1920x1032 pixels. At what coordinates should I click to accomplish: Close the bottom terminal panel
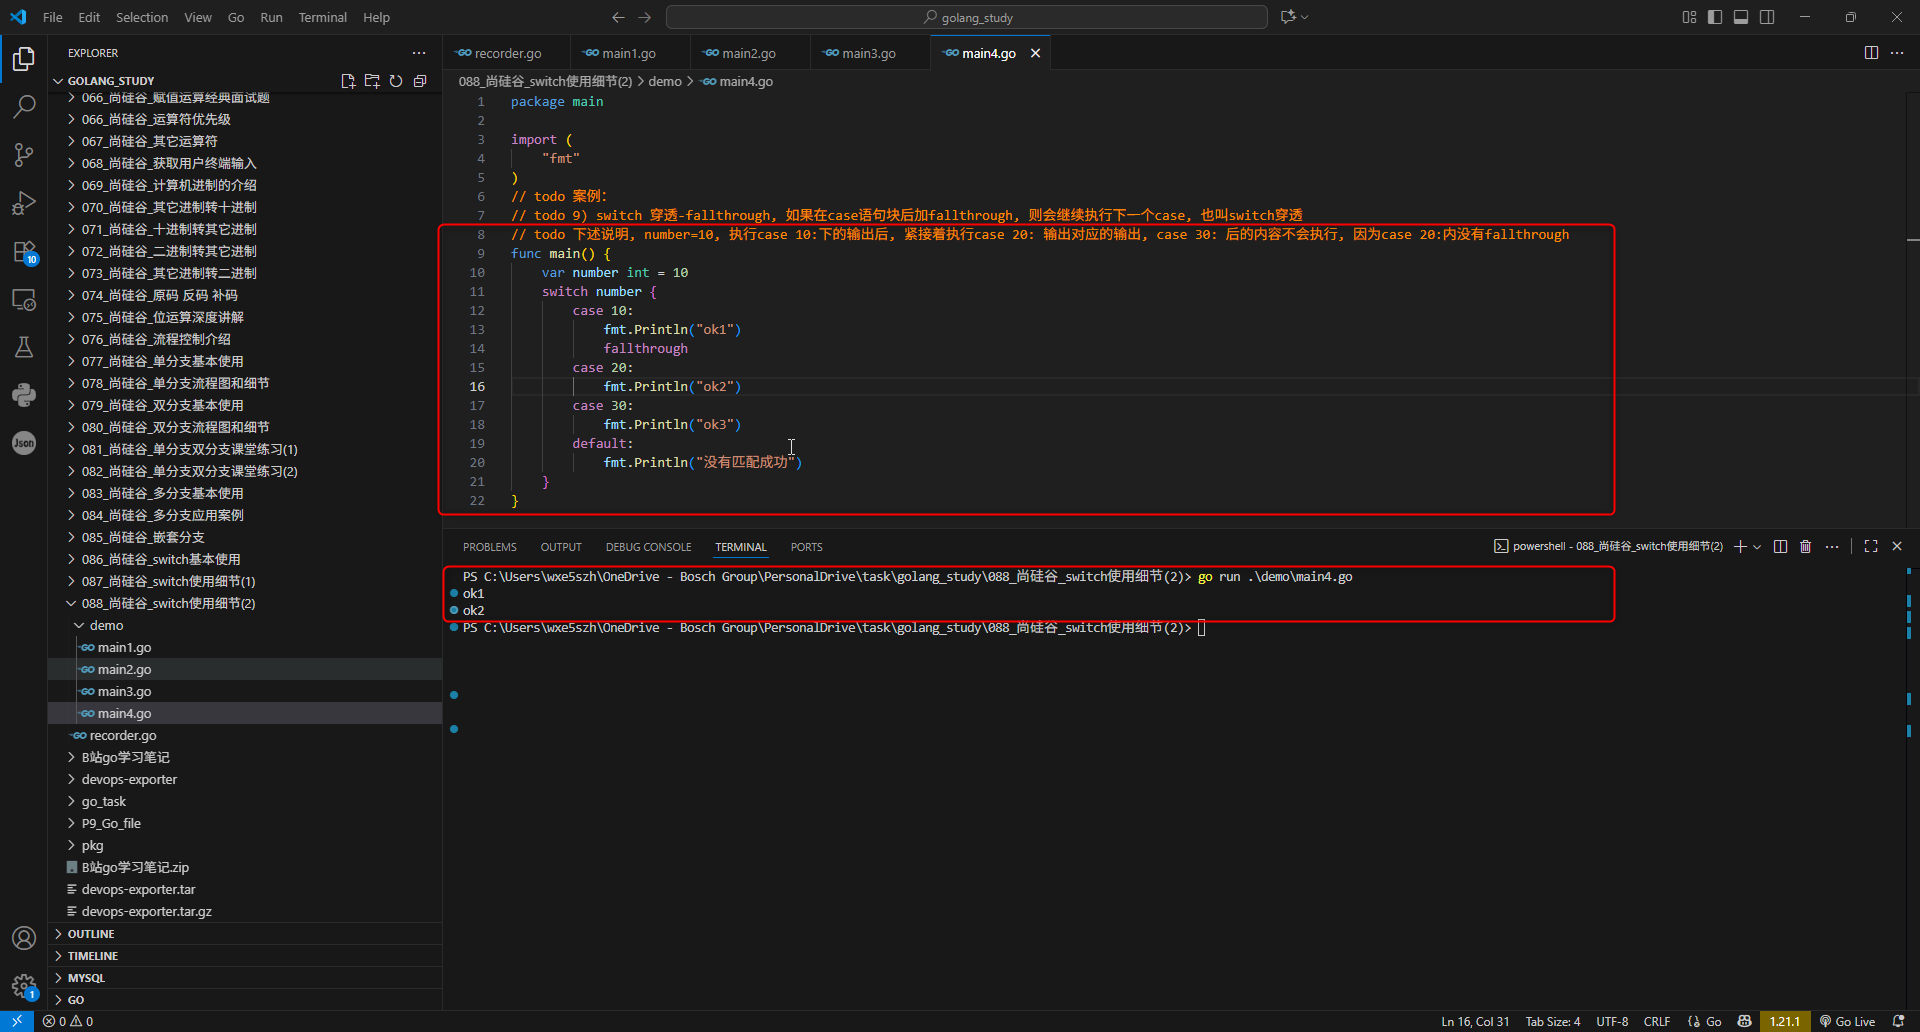[1897, 547]
